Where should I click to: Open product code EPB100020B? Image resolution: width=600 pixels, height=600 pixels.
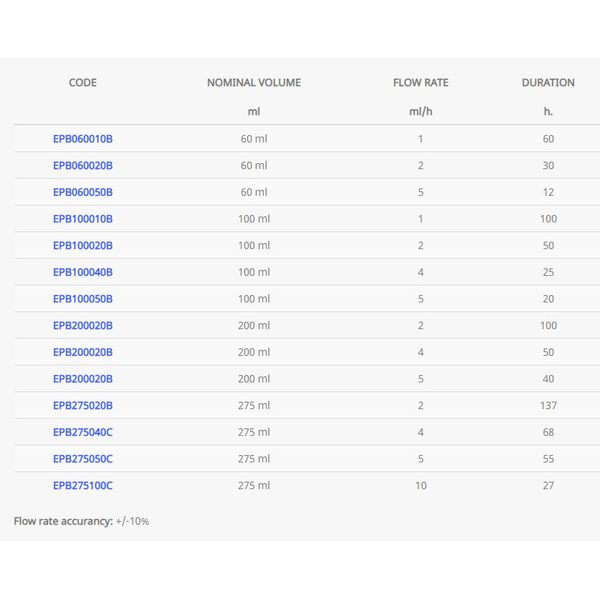point(83,246)
